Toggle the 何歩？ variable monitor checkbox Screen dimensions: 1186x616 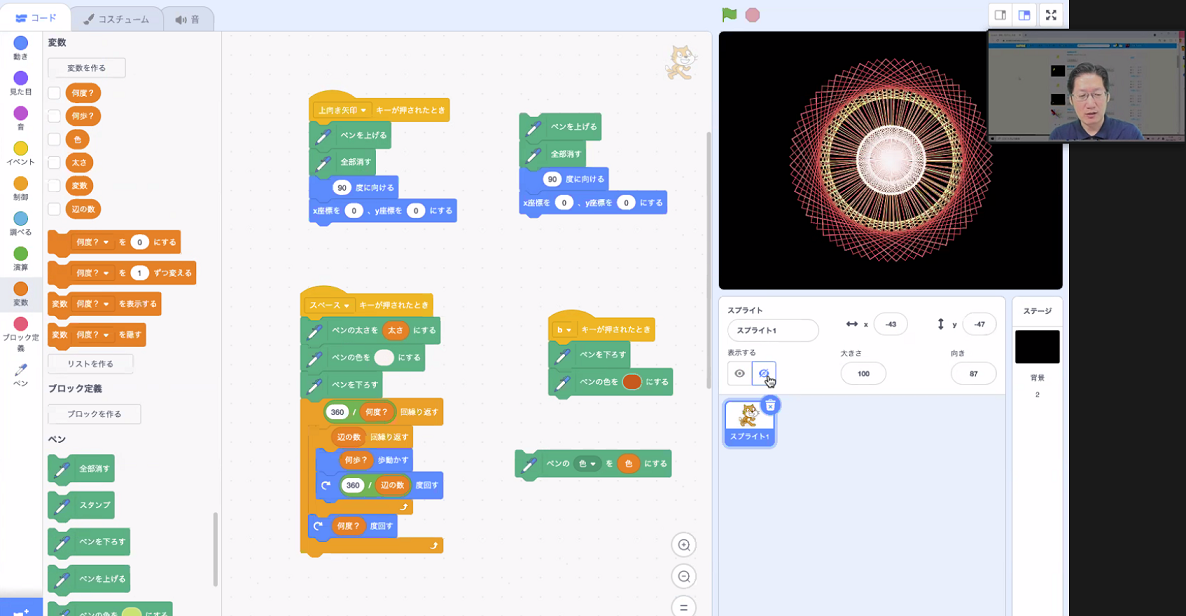coord(54,116)
